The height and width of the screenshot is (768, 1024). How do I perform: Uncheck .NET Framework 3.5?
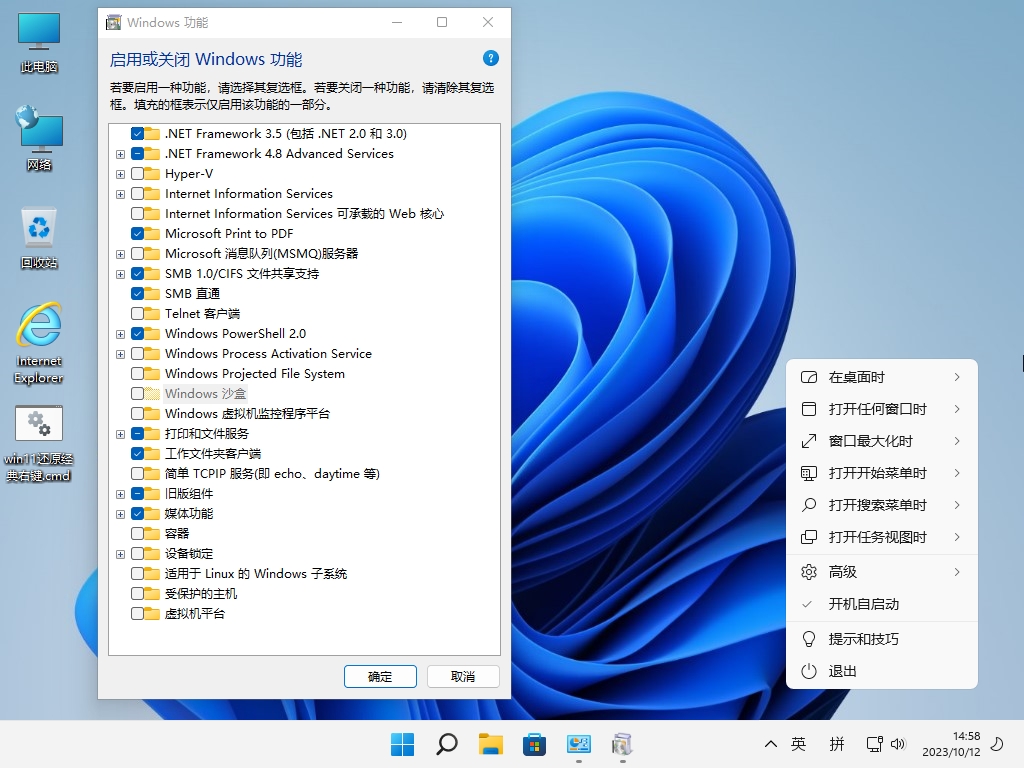tap(137, 133)
